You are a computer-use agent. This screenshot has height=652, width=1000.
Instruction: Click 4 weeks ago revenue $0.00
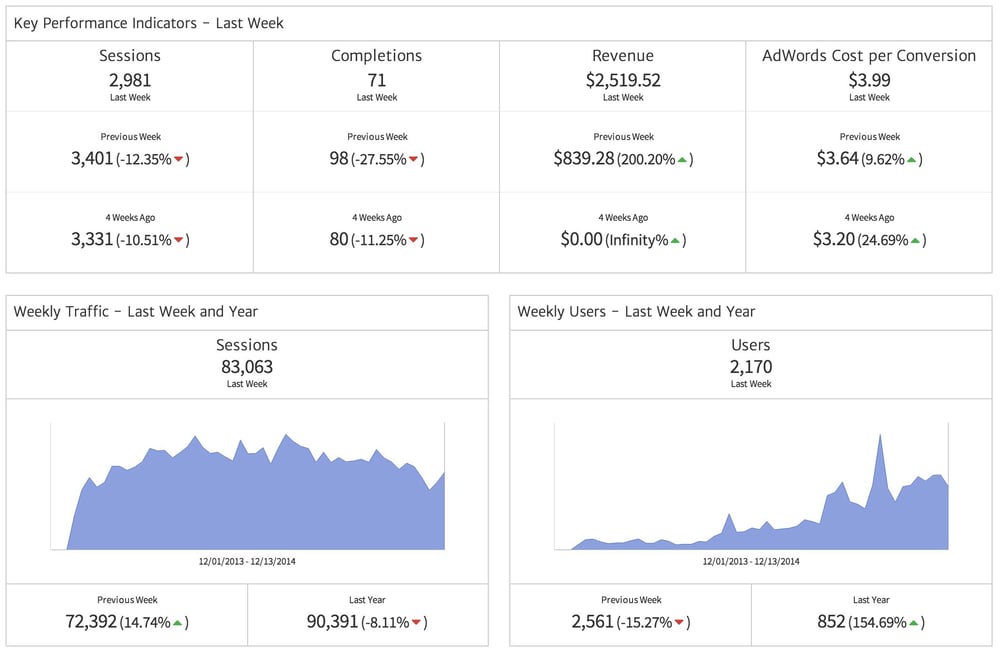coord(582,239)
